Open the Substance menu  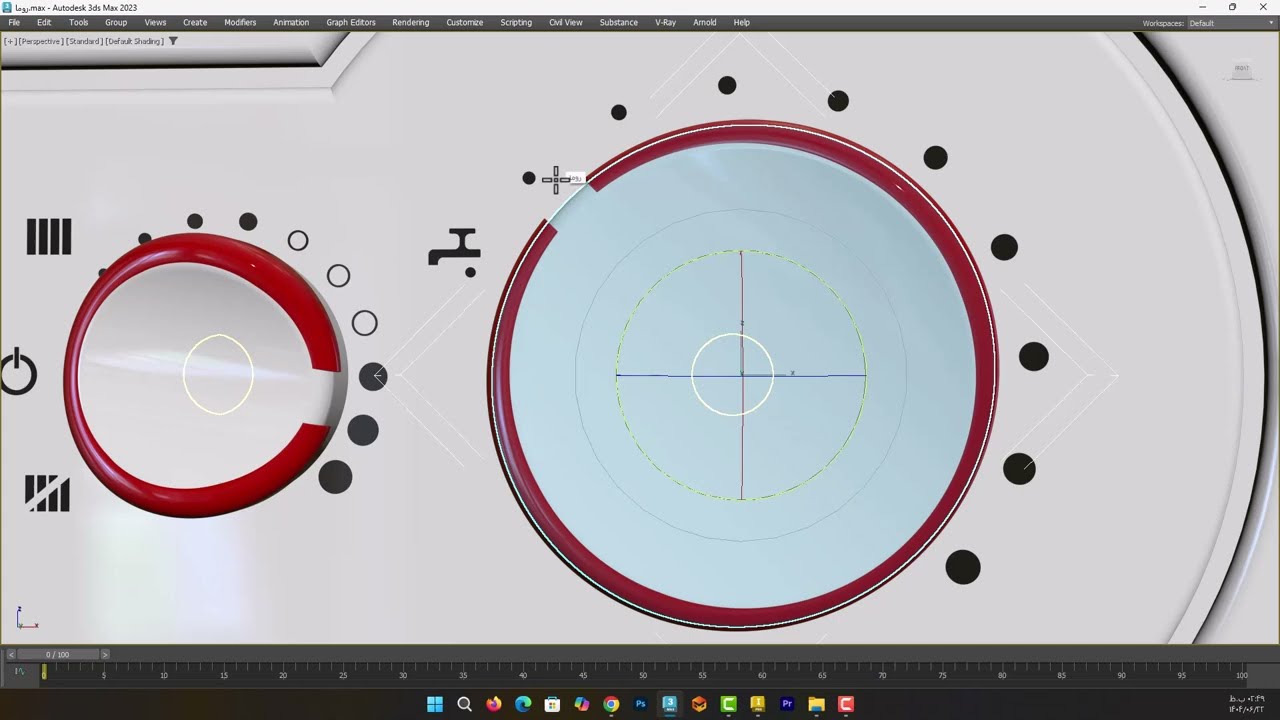coord(618,22)
